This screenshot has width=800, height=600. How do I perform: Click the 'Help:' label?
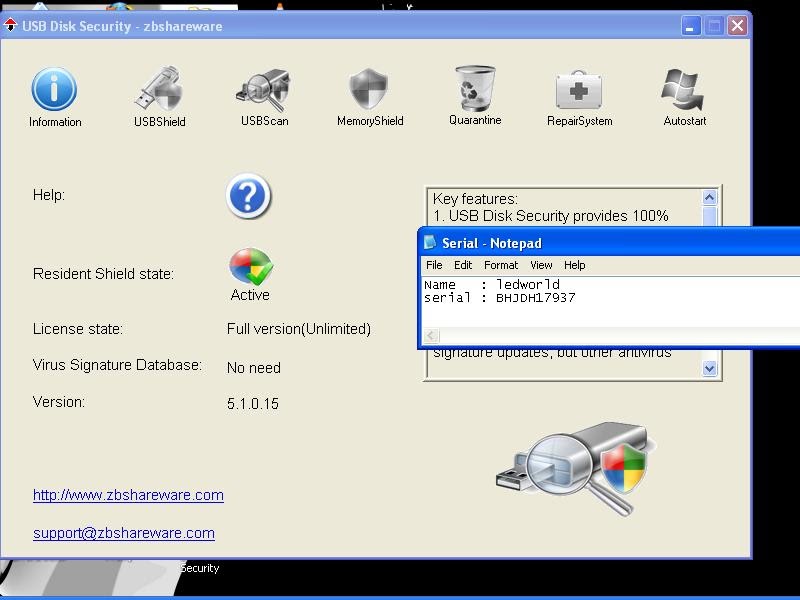(48, 195)
